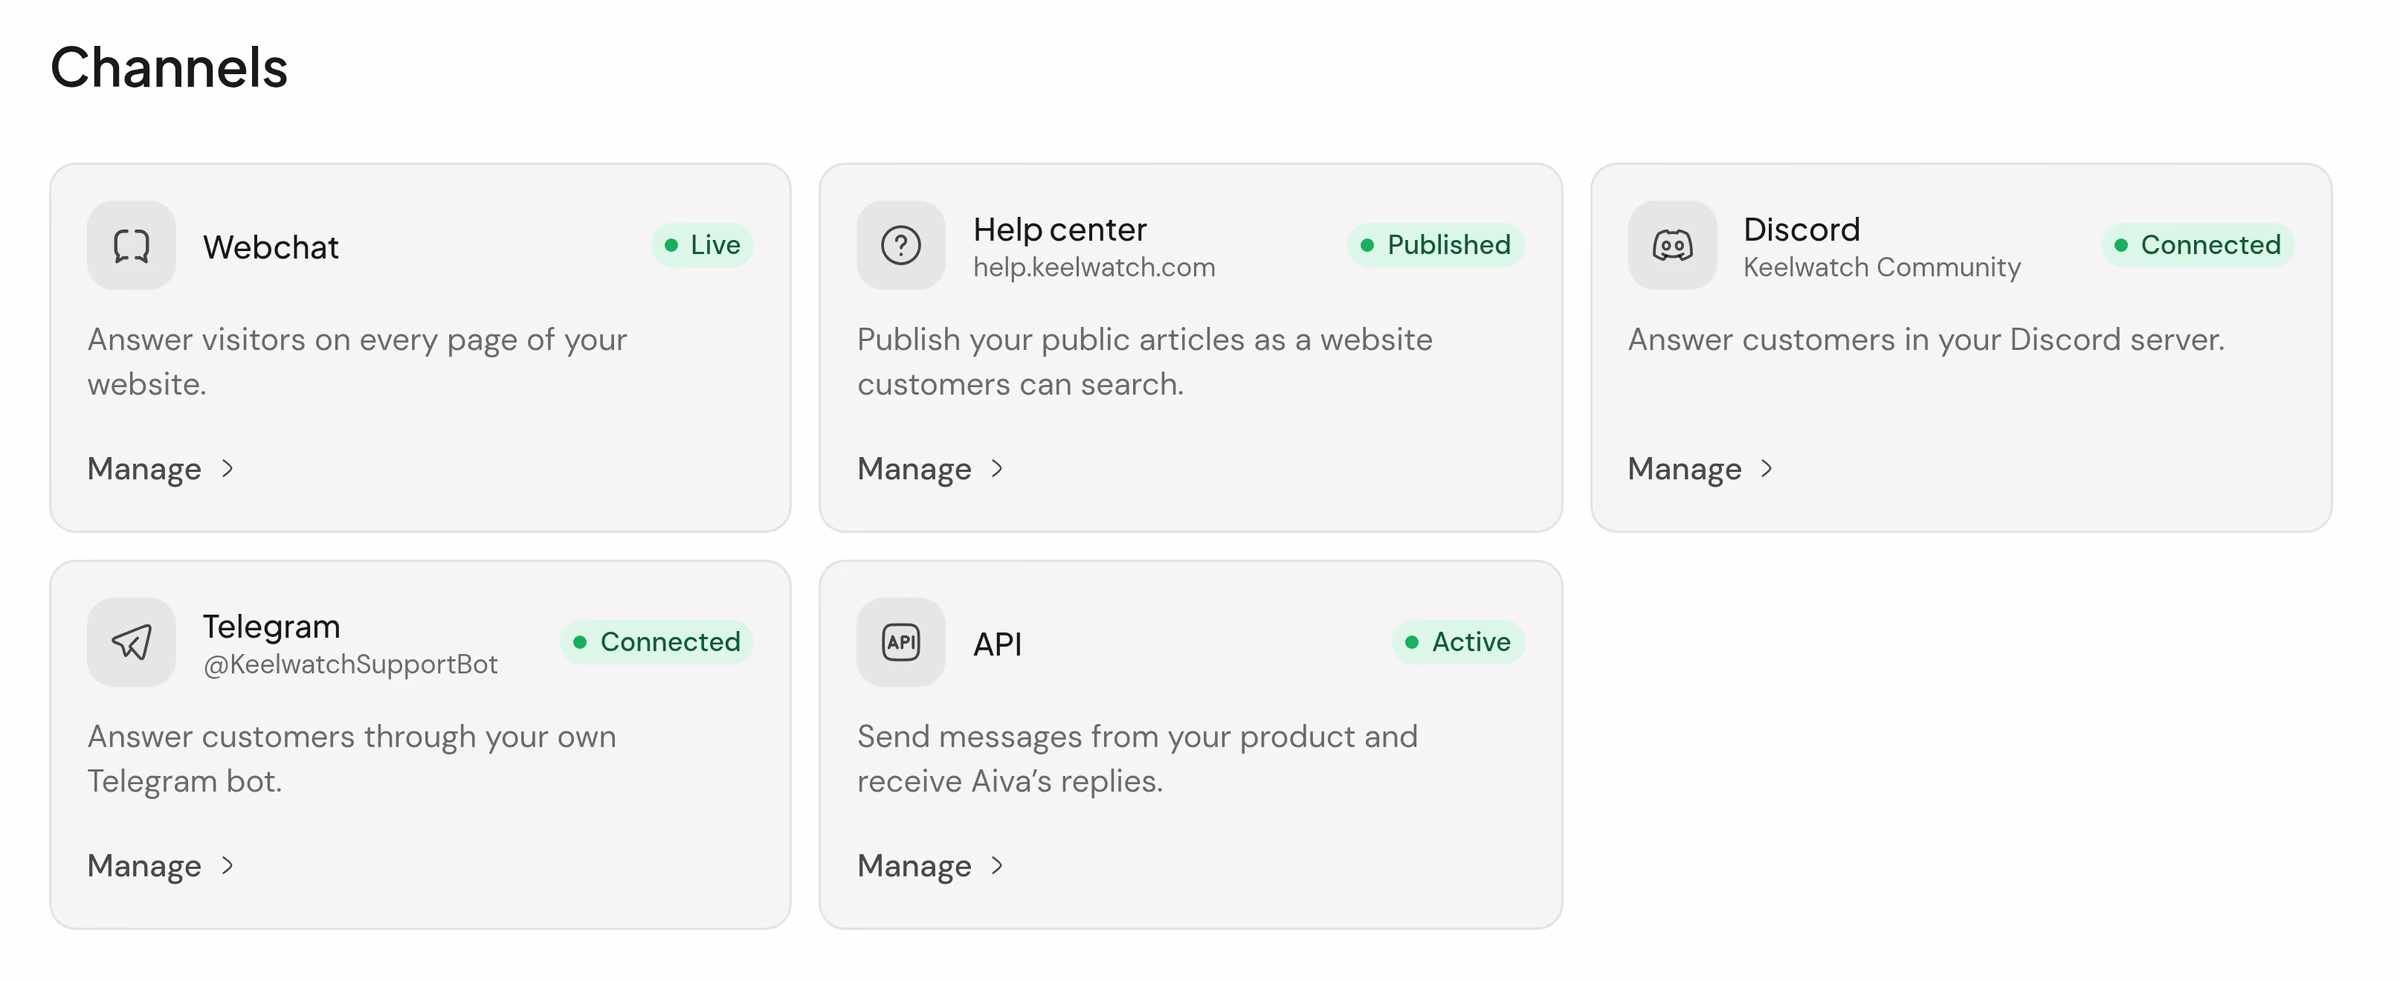Image resolution: width=2400 pixels, height=981 pixels.
Task: Click 'Answer visitors on every page' description
Action: pyautogui.click(x=357, y=362)
